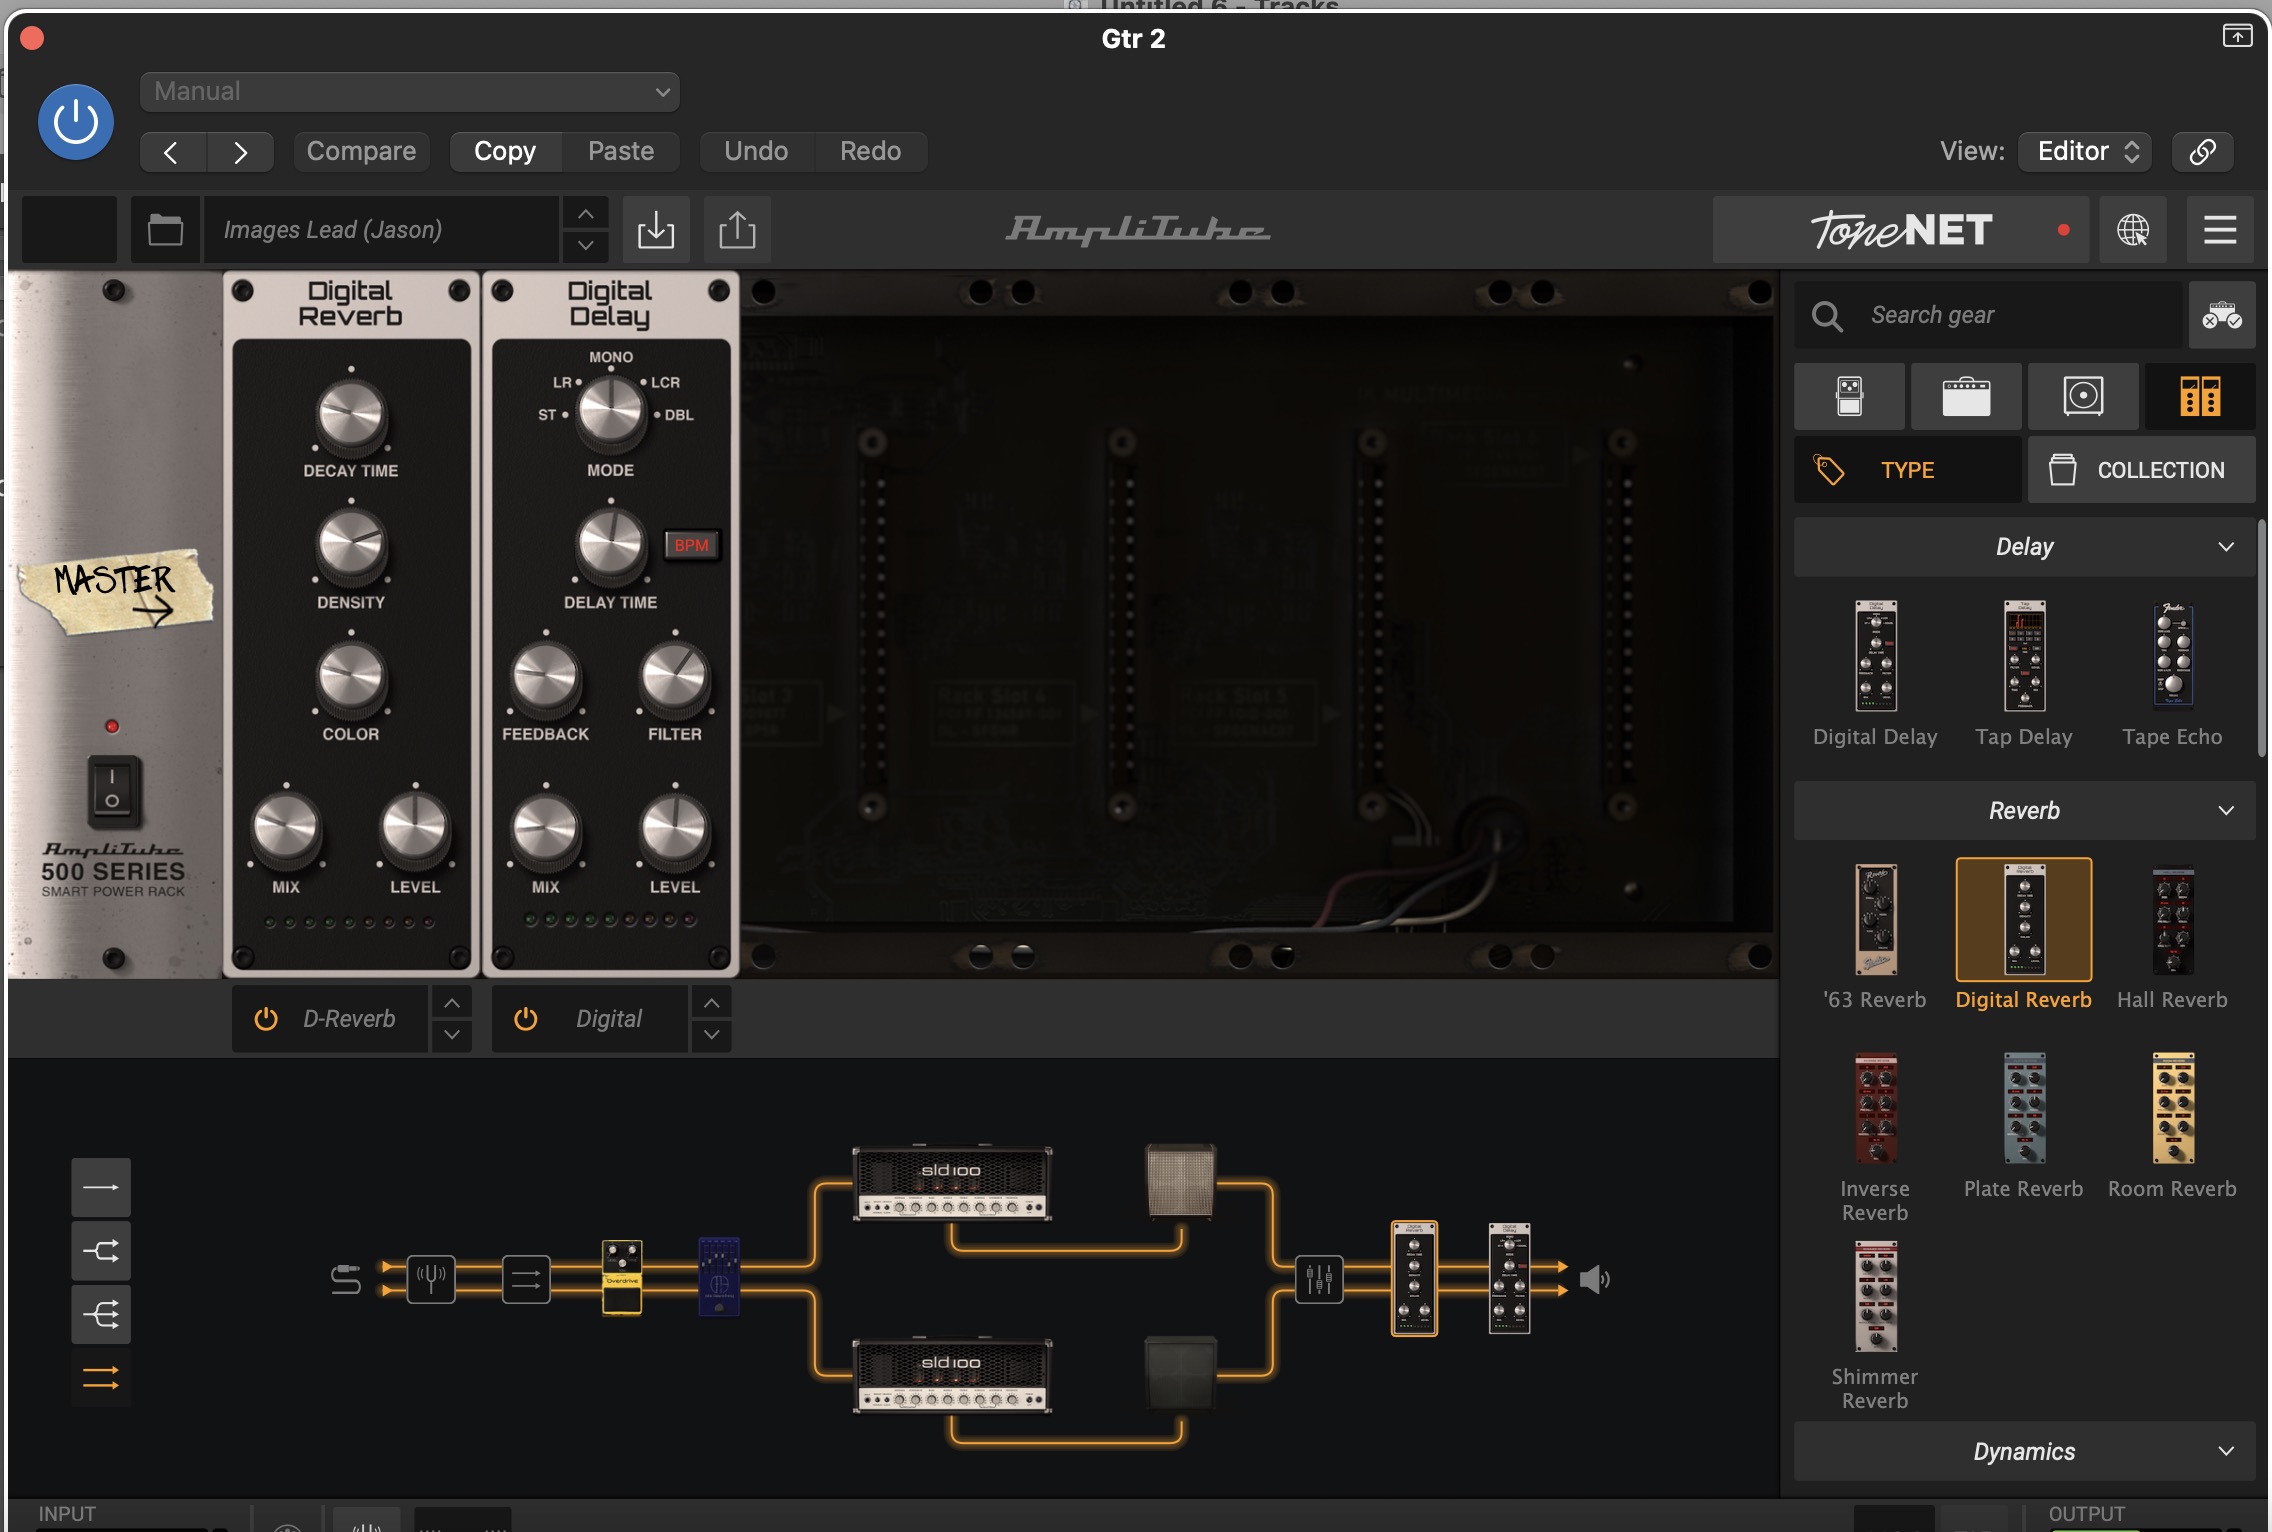Open the View Editor dropdown
The height and width of the screenshot is (1532, 2272).
[x=2085, y=151]
